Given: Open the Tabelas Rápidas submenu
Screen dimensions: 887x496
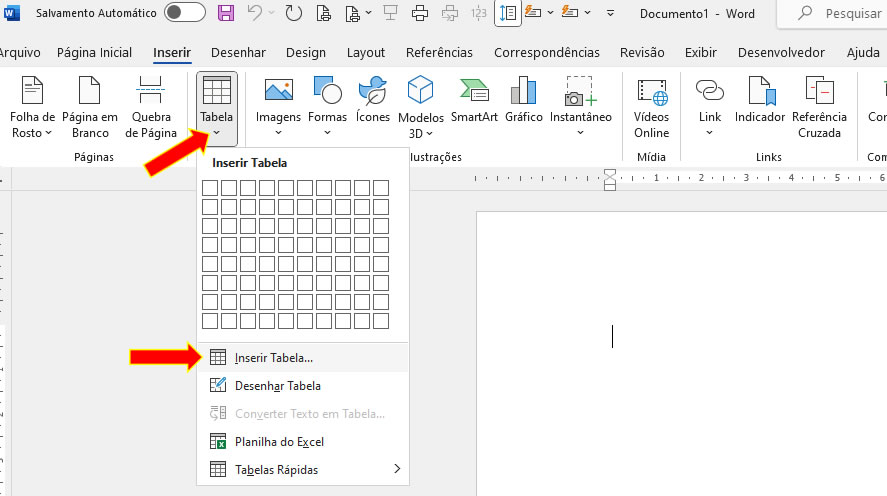Looking at the screenshot, I should tap(303, 469).
